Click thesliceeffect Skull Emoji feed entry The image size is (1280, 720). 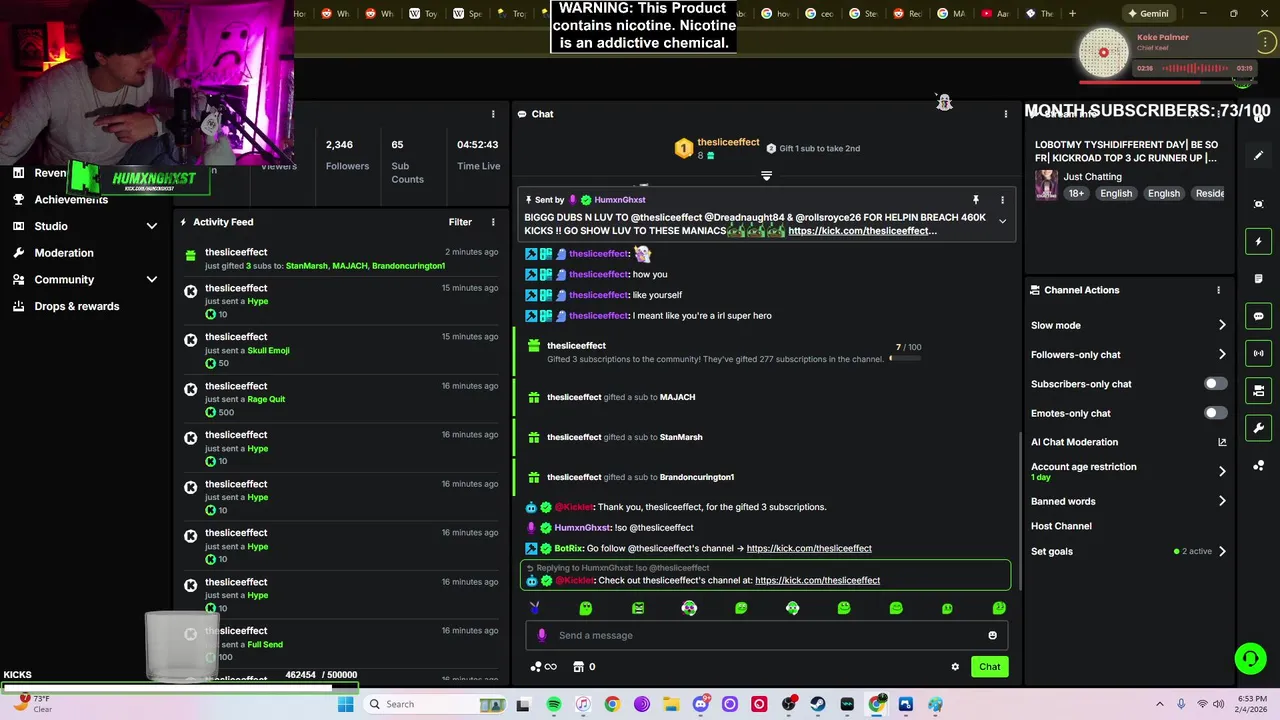(x=341, y=350)
